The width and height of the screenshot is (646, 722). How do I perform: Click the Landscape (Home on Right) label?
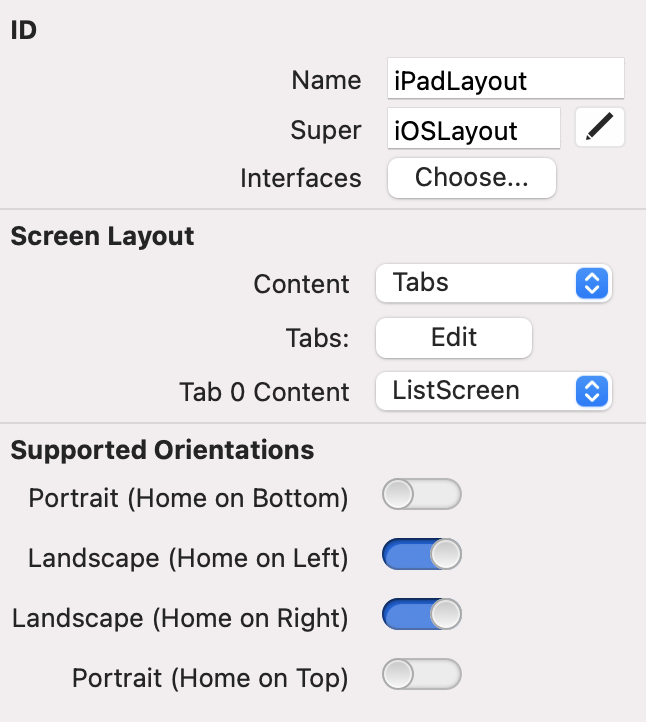180,618
